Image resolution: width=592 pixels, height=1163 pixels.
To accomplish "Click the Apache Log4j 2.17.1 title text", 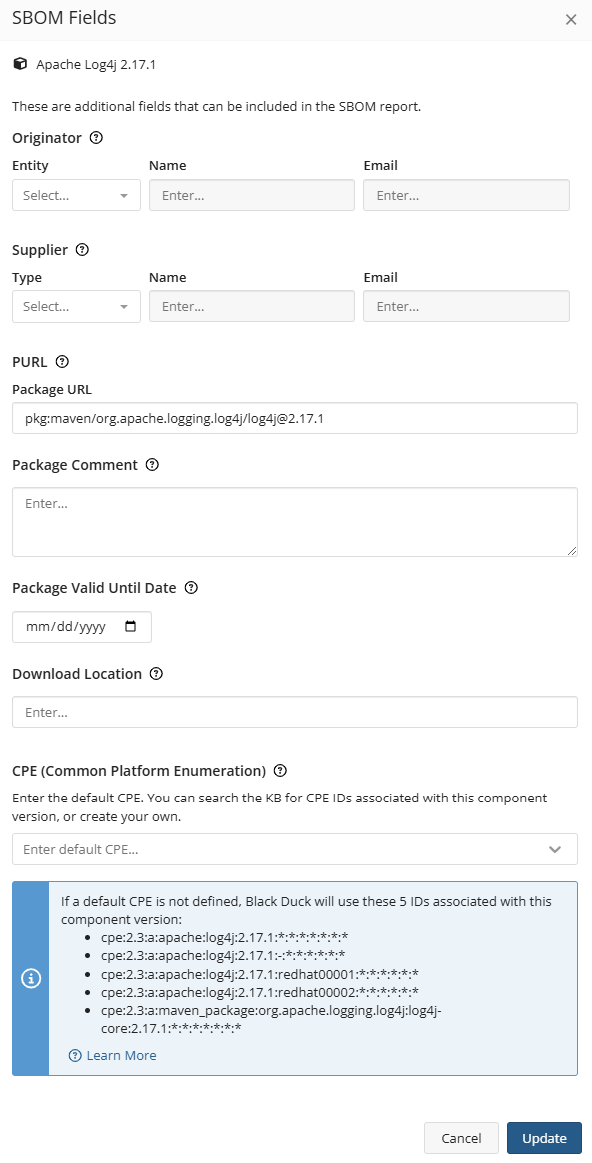I will pos(96,65).
